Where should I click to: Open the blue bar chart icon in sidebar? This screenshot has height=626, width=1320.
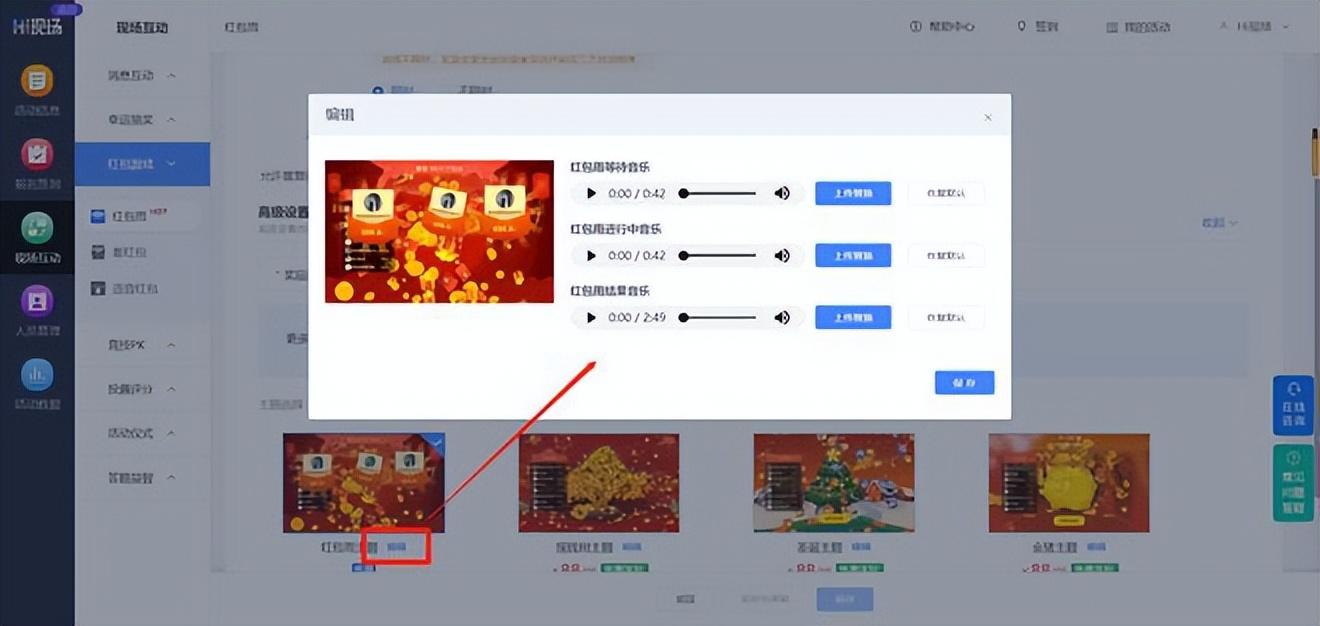click(37, 375)
